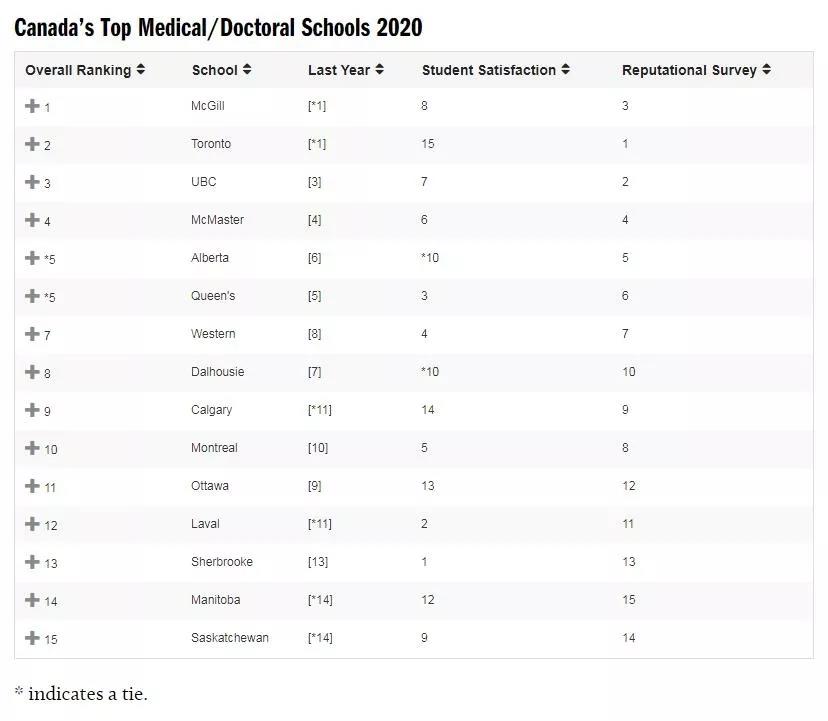Viewport: 828px width, 721px height.
Task: Expand the McGill row plus icon
Action: tap(32, 106)
